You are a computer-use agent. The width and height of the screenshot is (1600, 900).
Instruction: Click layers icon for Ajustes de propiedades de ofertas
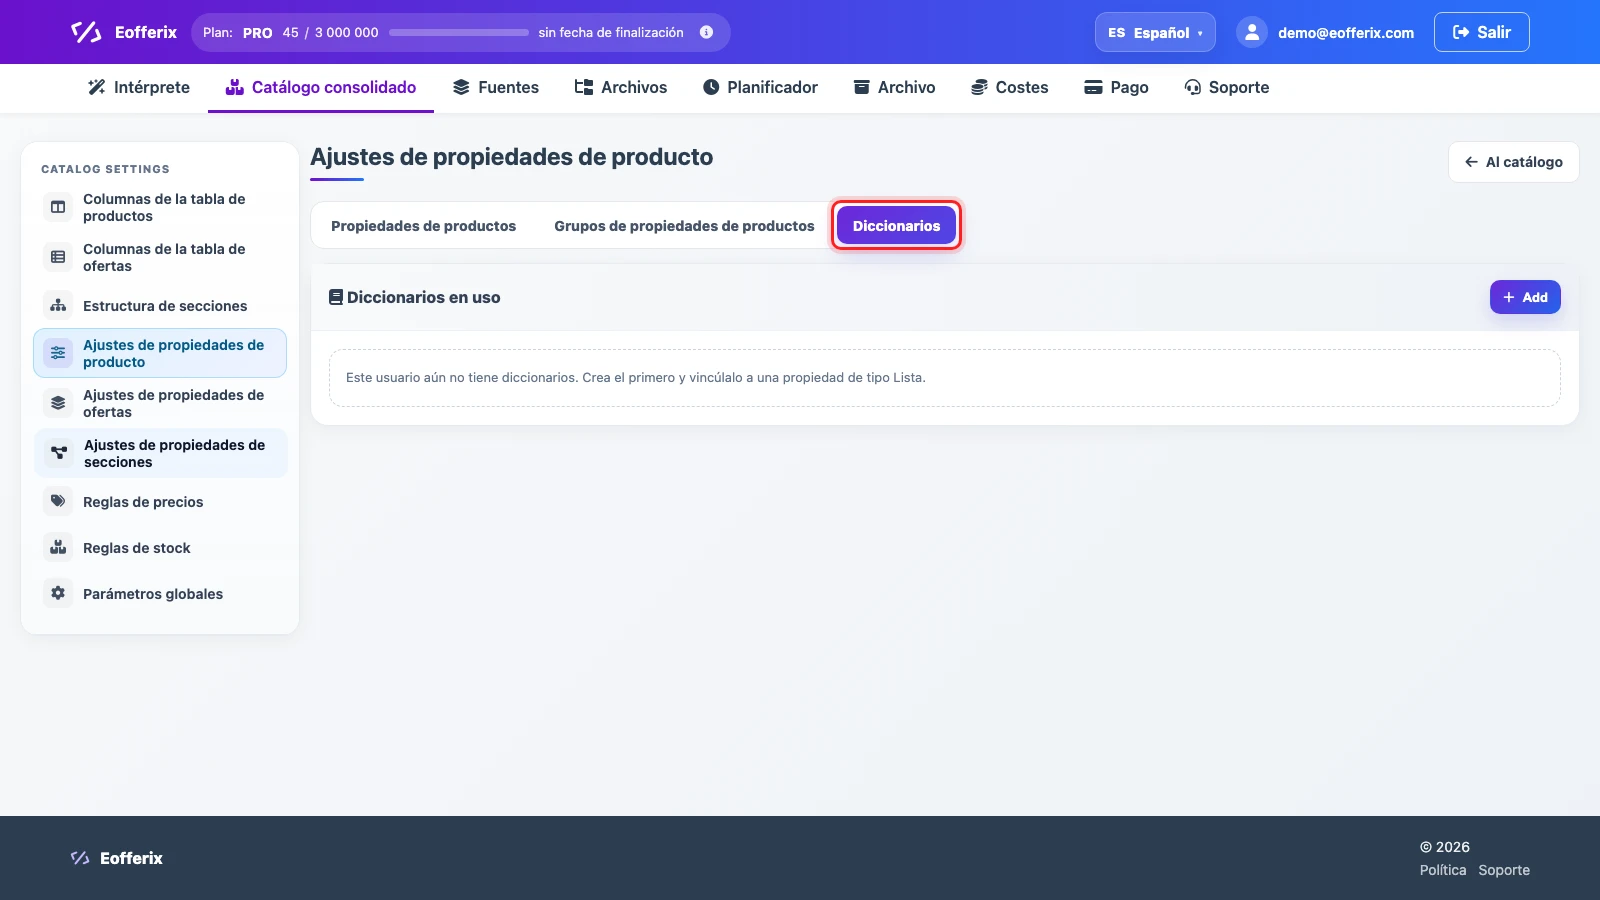tap(58, 403)
